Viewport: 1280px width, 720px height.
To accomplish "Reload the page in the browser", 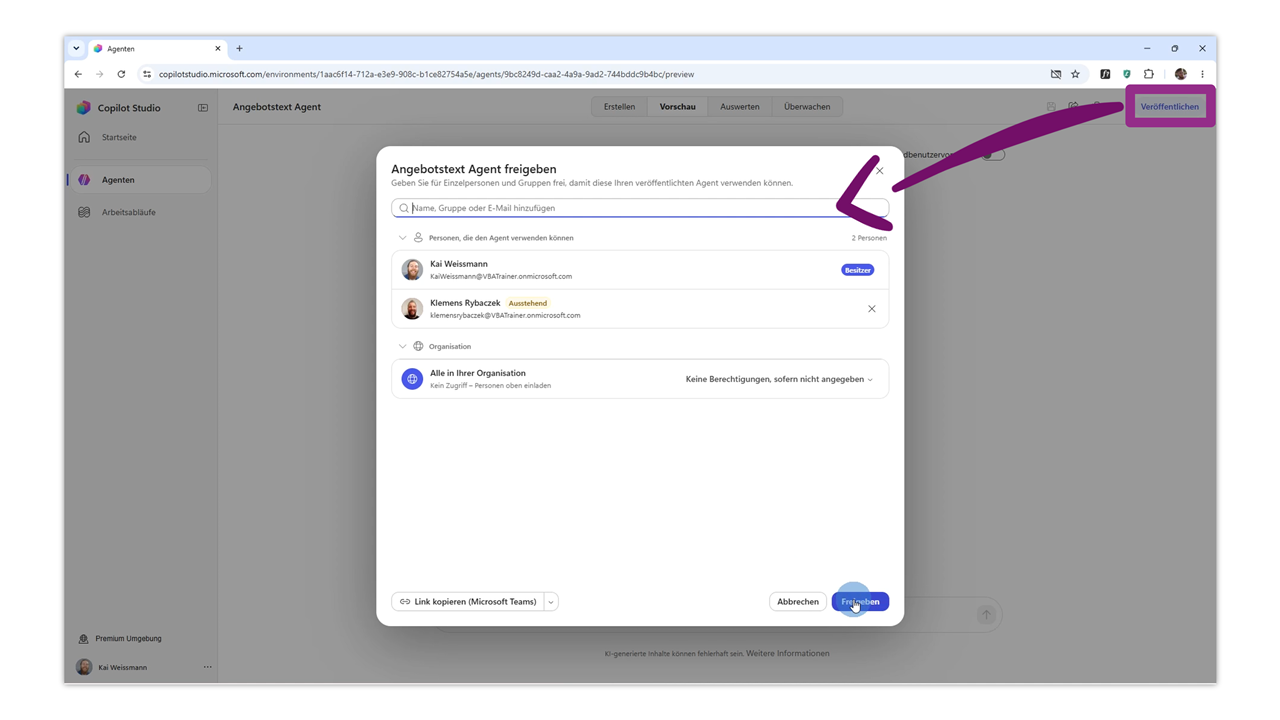I will pyautogui.click(x=121, y=74).
